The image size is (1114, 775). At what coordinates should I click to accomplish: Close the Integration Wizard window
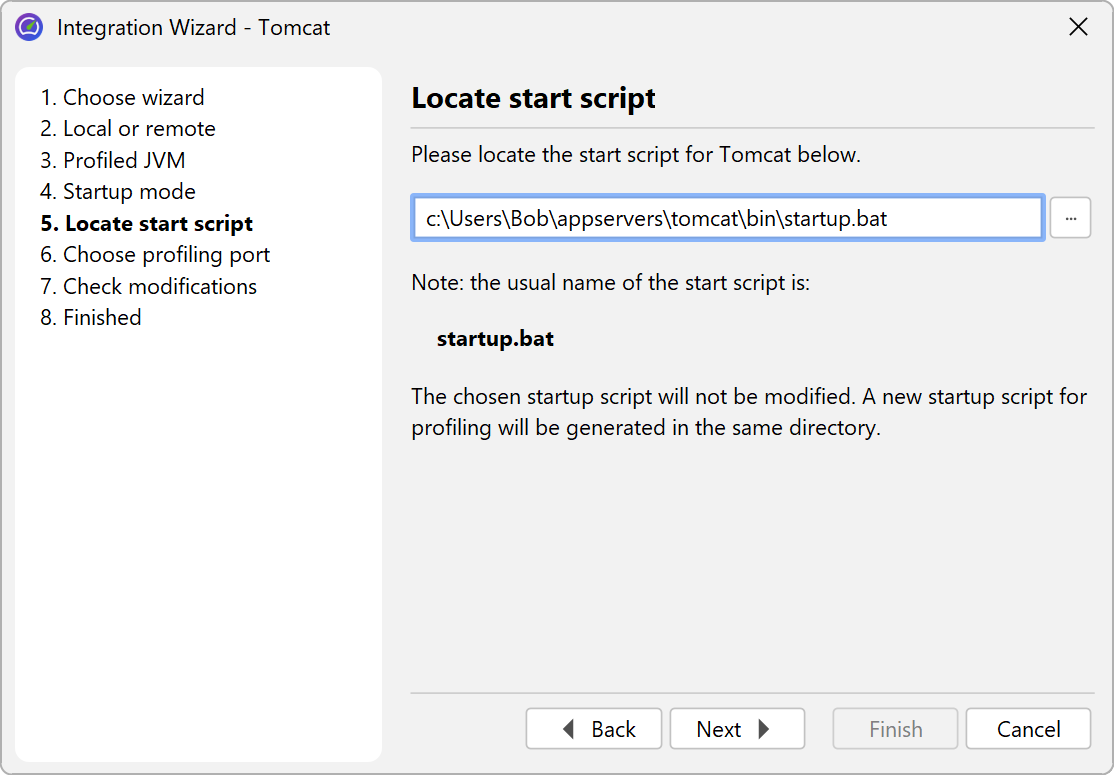(x=1078, y=27)
